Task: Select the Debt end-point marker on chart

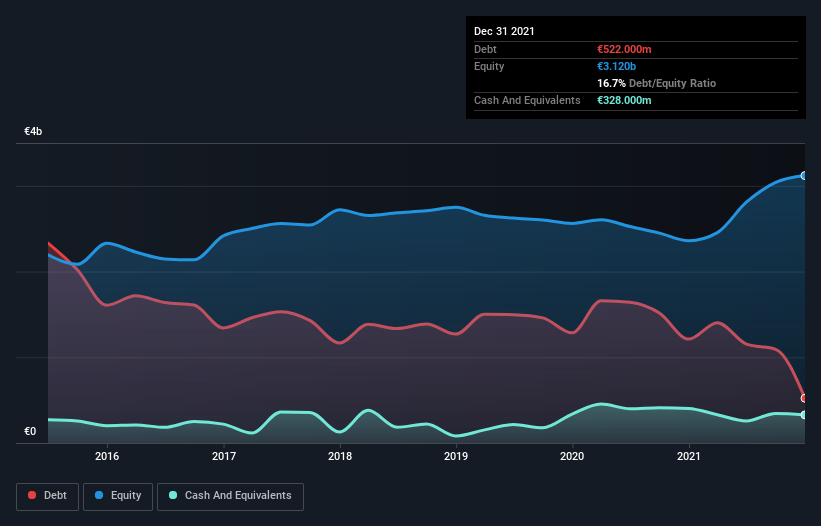Action: click(x=804, y=398)
